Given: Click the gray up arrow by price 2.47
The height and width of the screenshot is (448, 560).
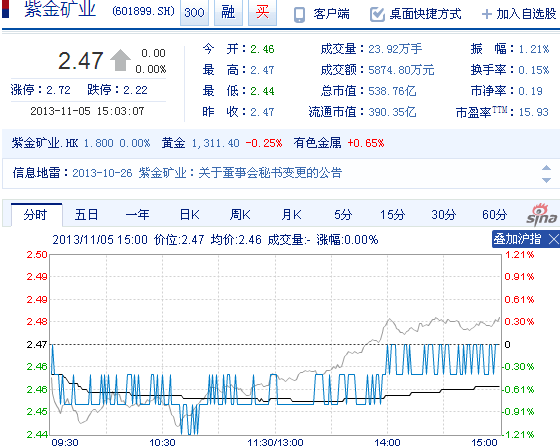Looking at the screenshot, I should (x=120, y=60).
